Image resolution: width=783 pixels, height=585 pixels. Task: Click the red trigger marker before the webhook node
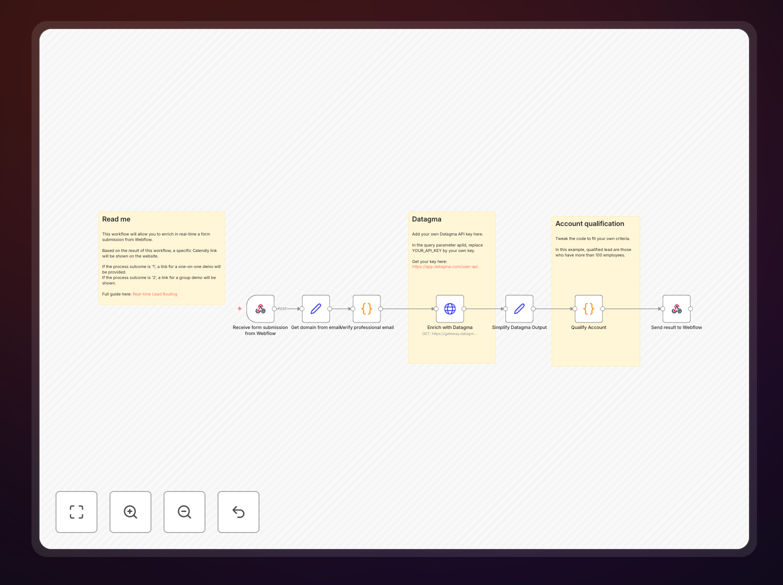coord(240,309)
